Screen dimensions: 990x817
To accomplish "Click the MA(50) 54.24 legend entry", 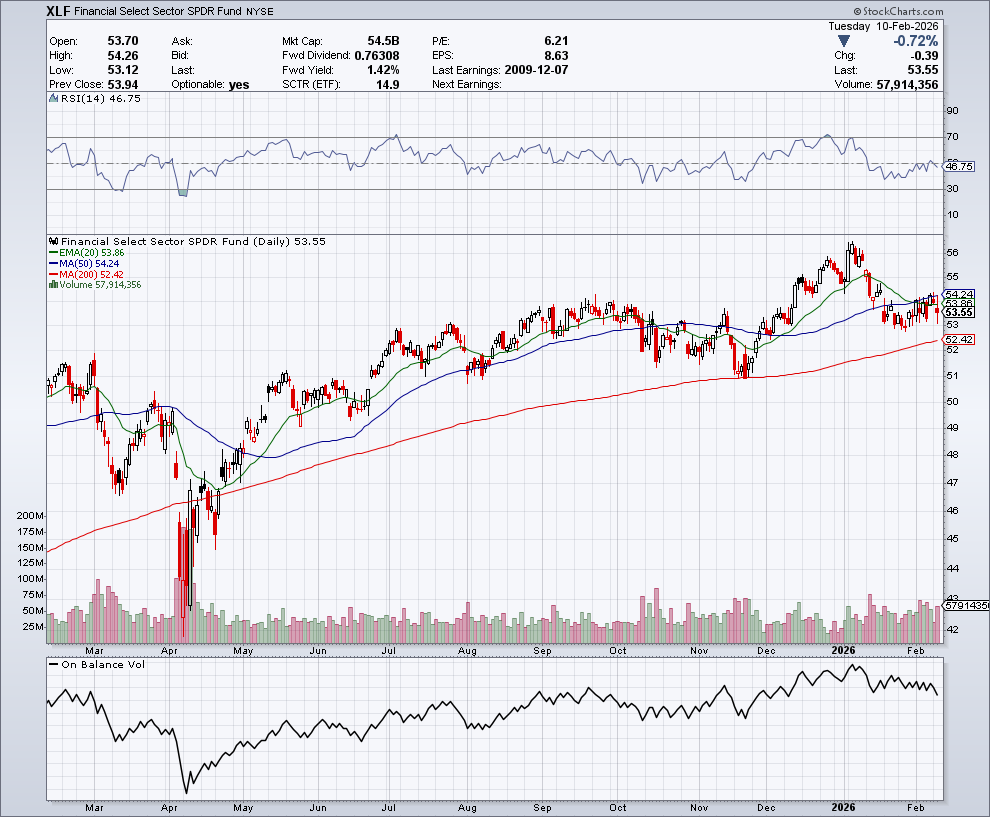I will click(x=84, y=263).
